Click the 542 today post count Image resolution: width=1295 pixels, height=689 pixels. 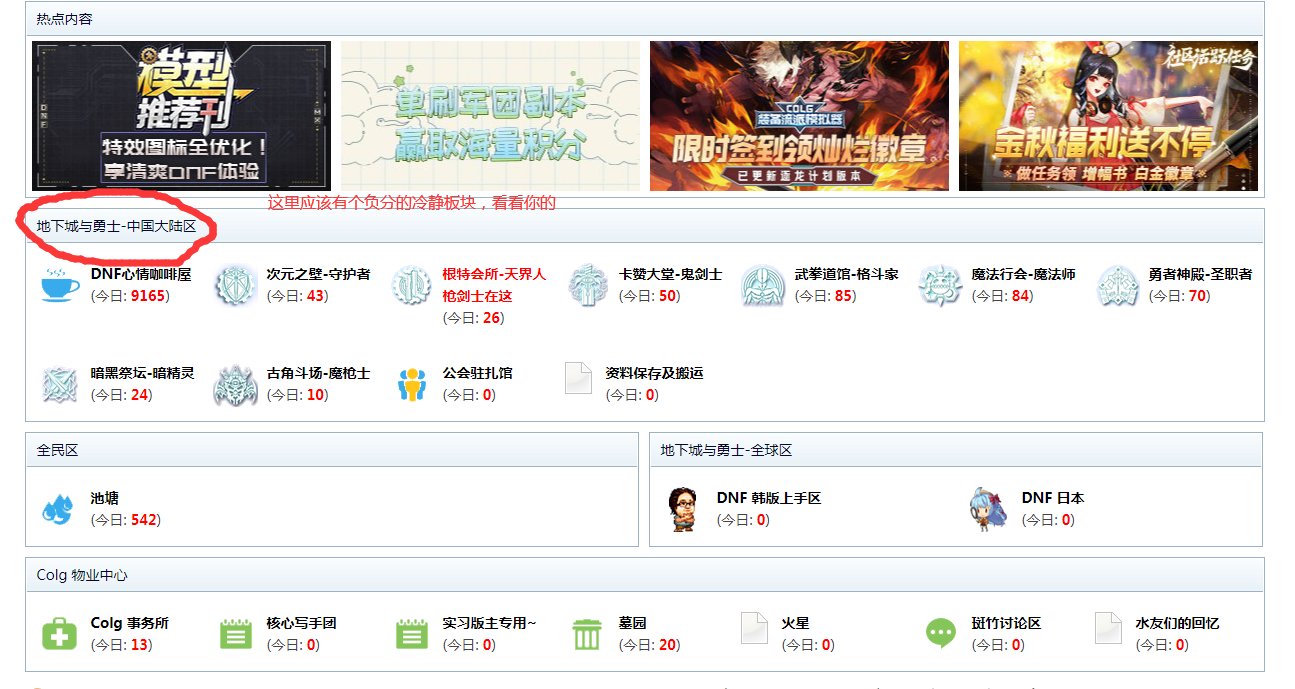pos(144,520)
